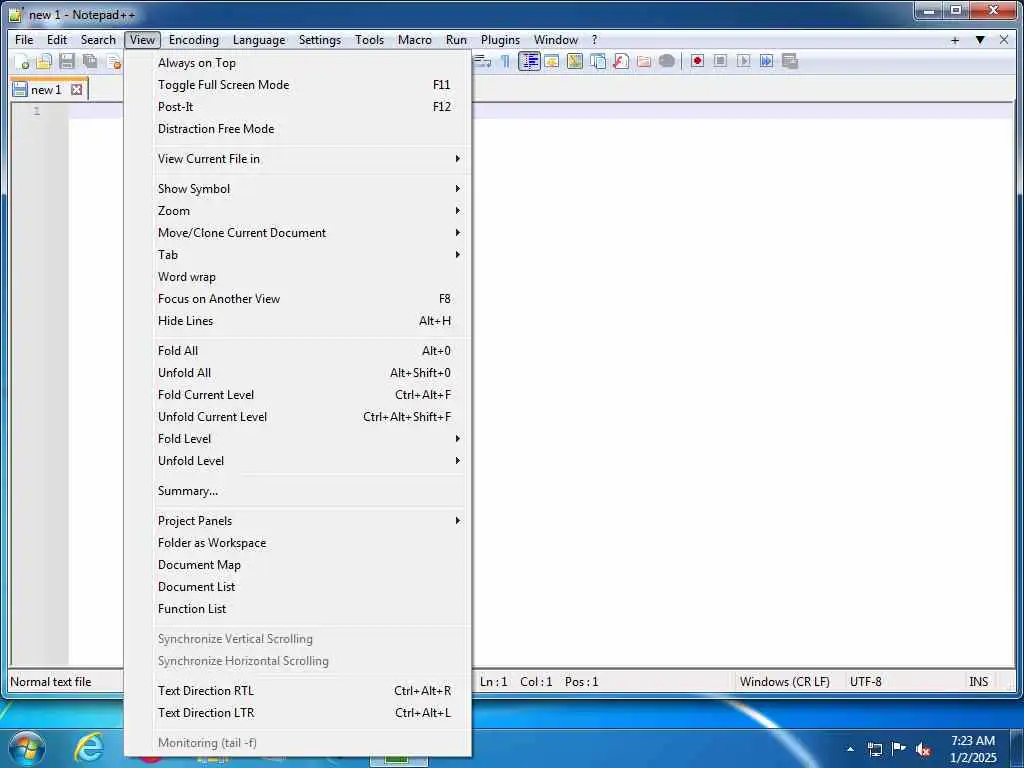The height and width of the screenshot is (768, 1024).
Task: Click the Open file toolbar icon
Action: coord(44,61)
